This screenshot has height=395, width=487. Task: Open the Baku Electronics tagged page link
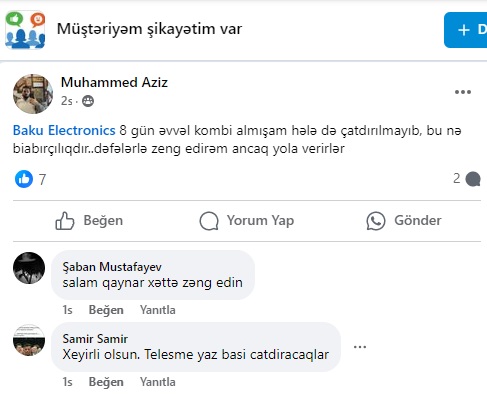click(x=64, y=130)
